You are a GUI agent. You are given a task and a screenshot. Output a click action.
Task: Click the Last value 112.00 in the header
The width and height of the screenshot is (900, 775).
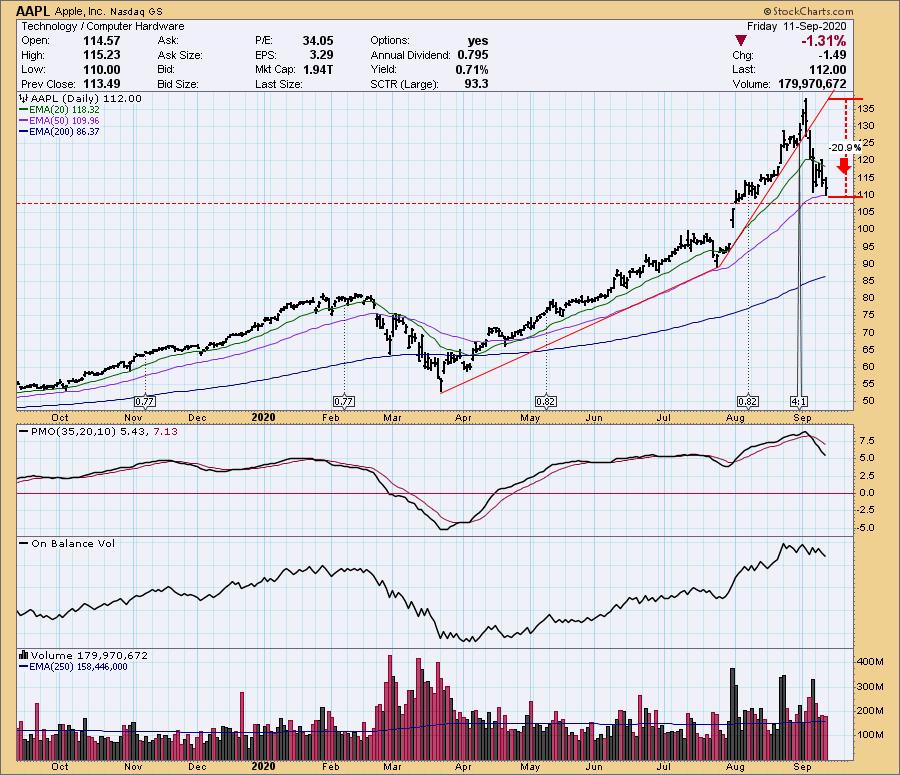828,69
